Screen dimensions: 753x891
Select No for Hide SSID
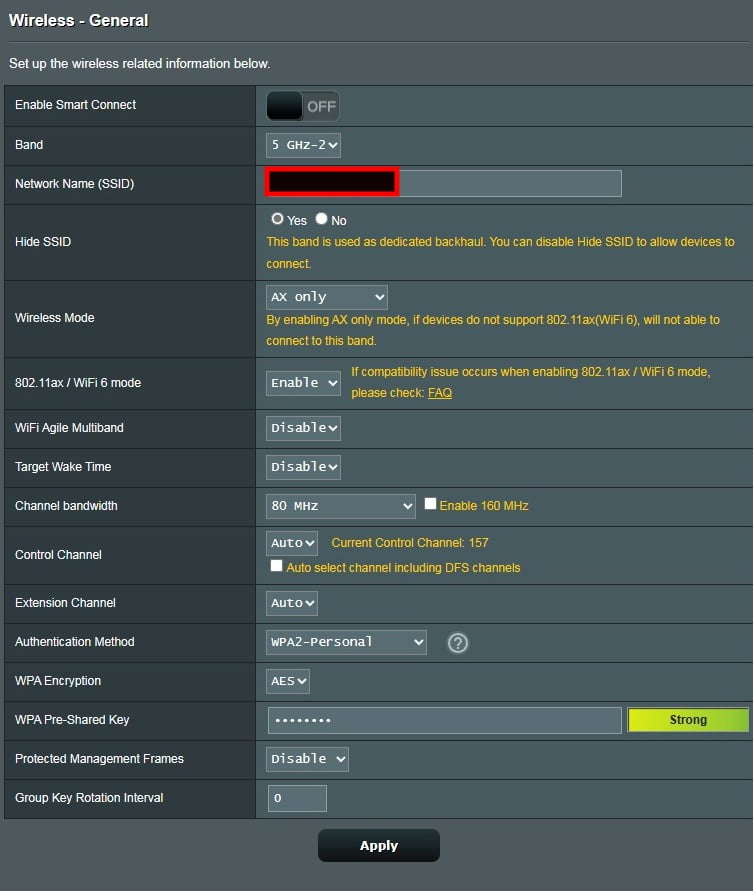[322, 219]
